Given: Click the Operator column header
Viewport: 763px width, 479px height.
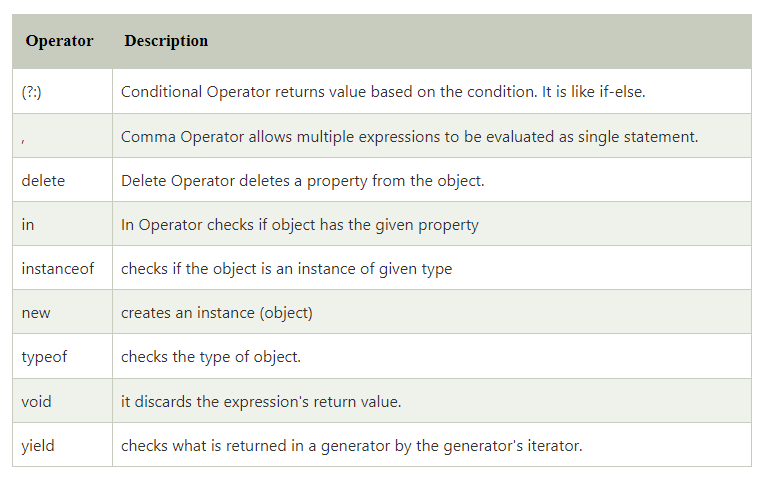Looking at the screenshot, I should click(x=59, y=41).
